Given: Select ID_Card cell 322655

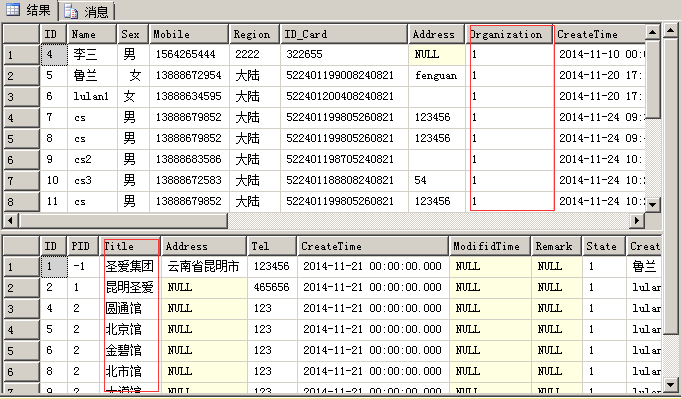Looking at the screenshot, I should (x=345, y=54).
